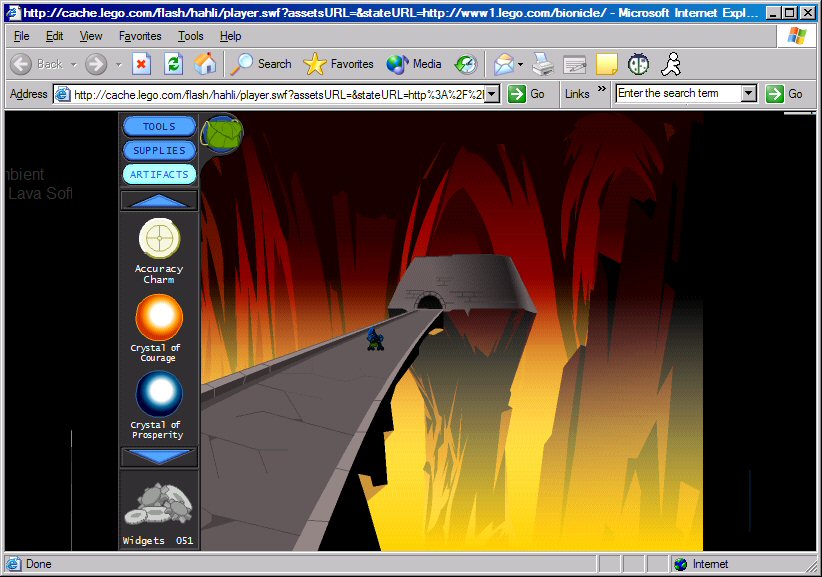This screenshot has height=577, width=822.
Task: Expand the search term dropdown arrow
Action: pos(749,94)
